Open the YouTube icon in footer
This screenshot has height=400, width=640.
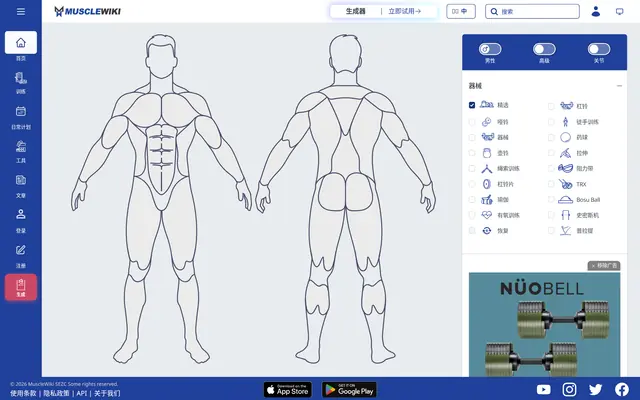pyautogui.click(x=543, y=389)
